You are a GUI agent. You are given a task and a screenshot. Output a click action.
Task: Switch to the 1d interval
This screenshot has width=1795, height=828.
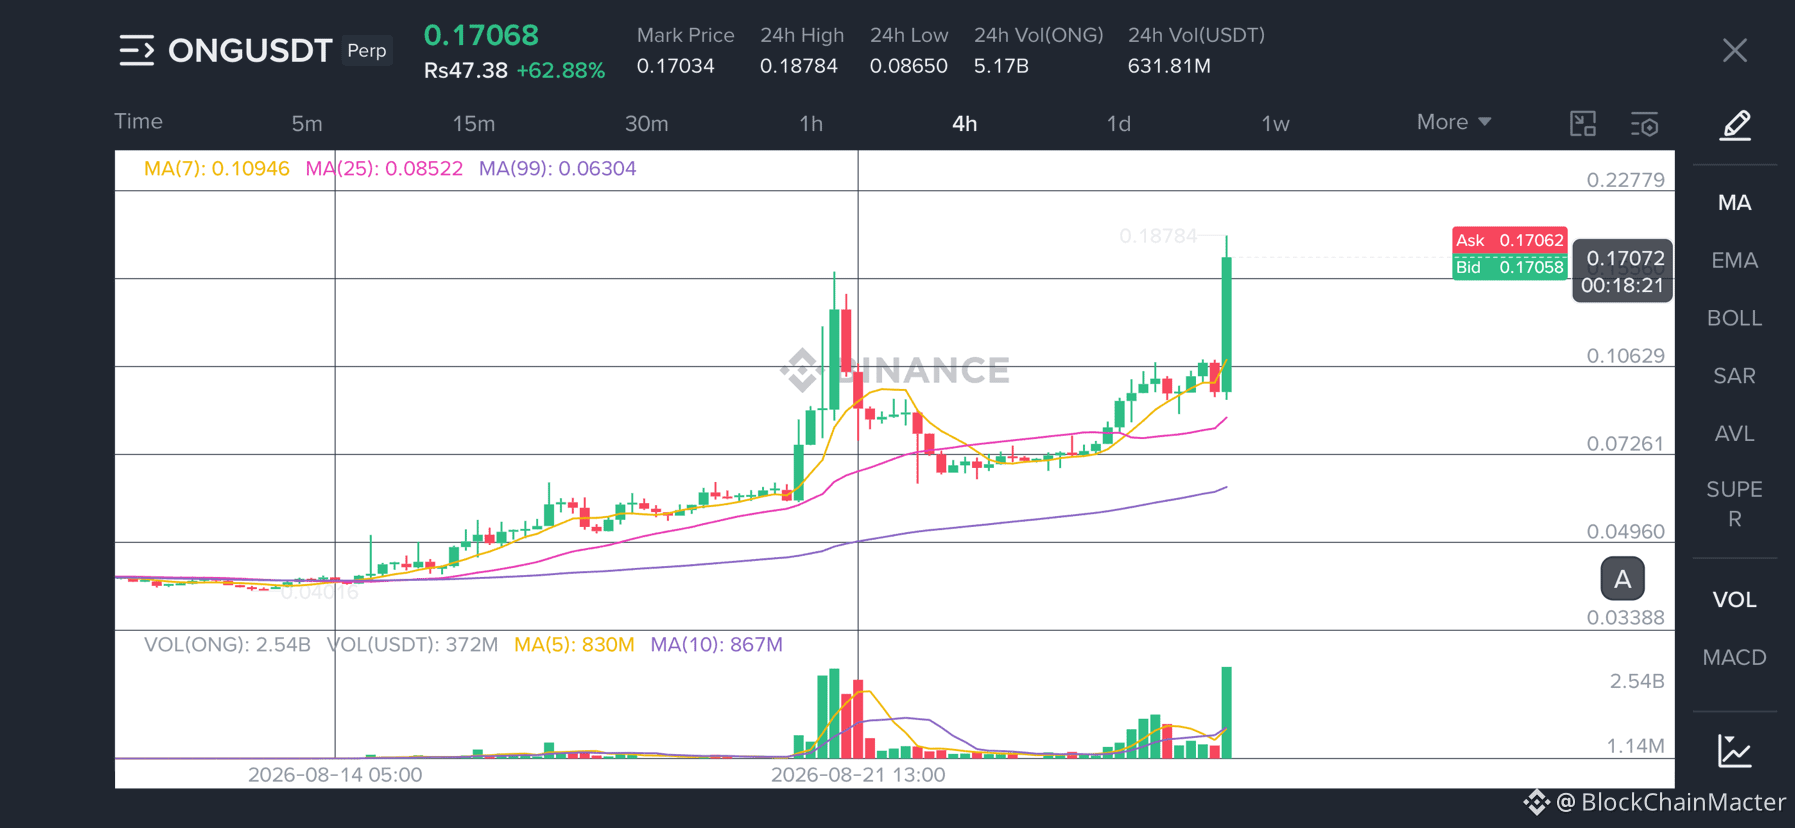[1119, 124]
